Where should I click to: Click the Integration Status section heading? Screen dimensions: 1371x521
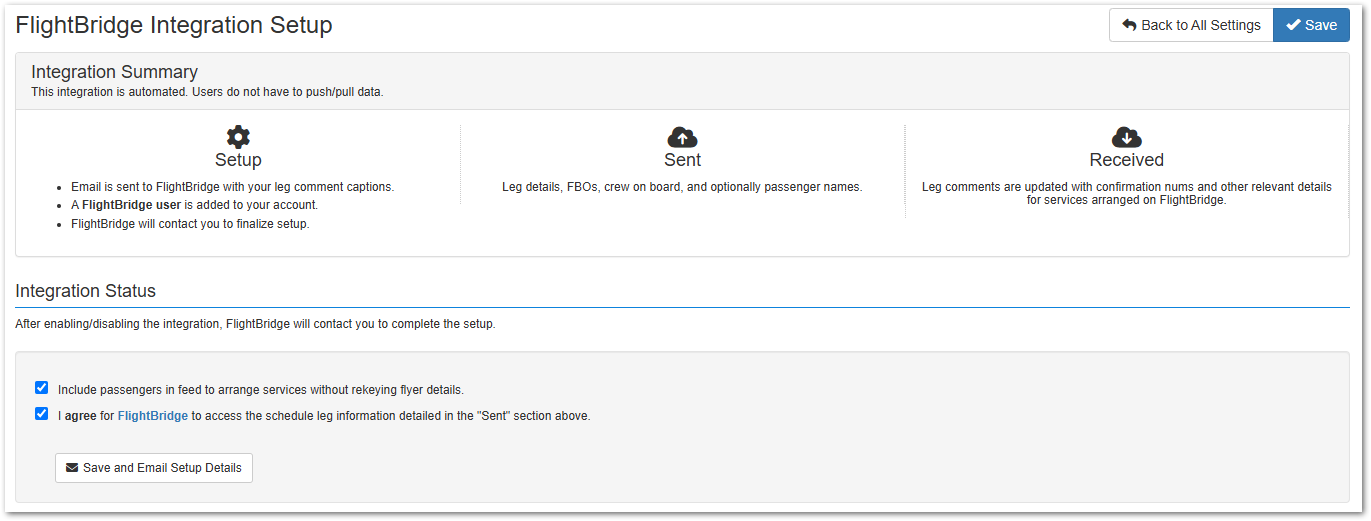click(86, 291)
